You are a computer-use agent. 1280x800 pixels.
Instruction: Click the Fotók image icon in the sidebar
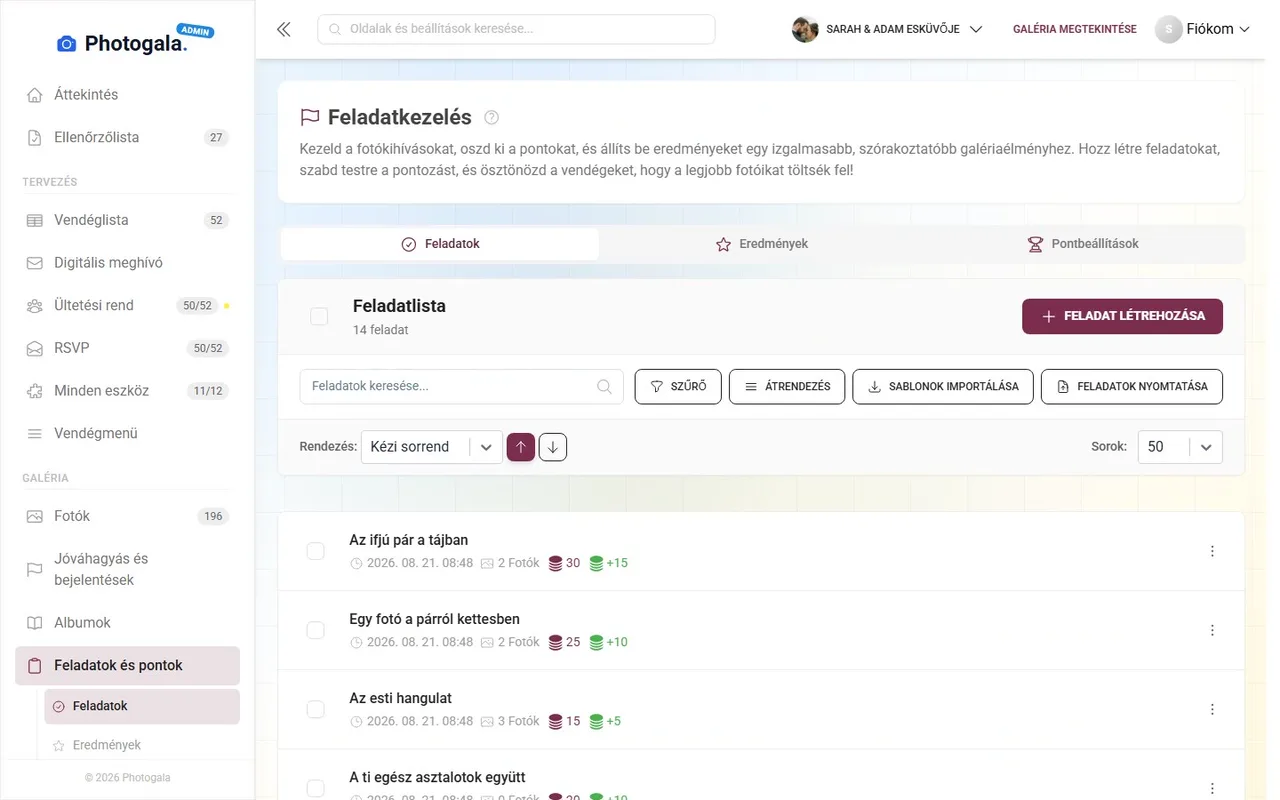[x=35, y=516]
